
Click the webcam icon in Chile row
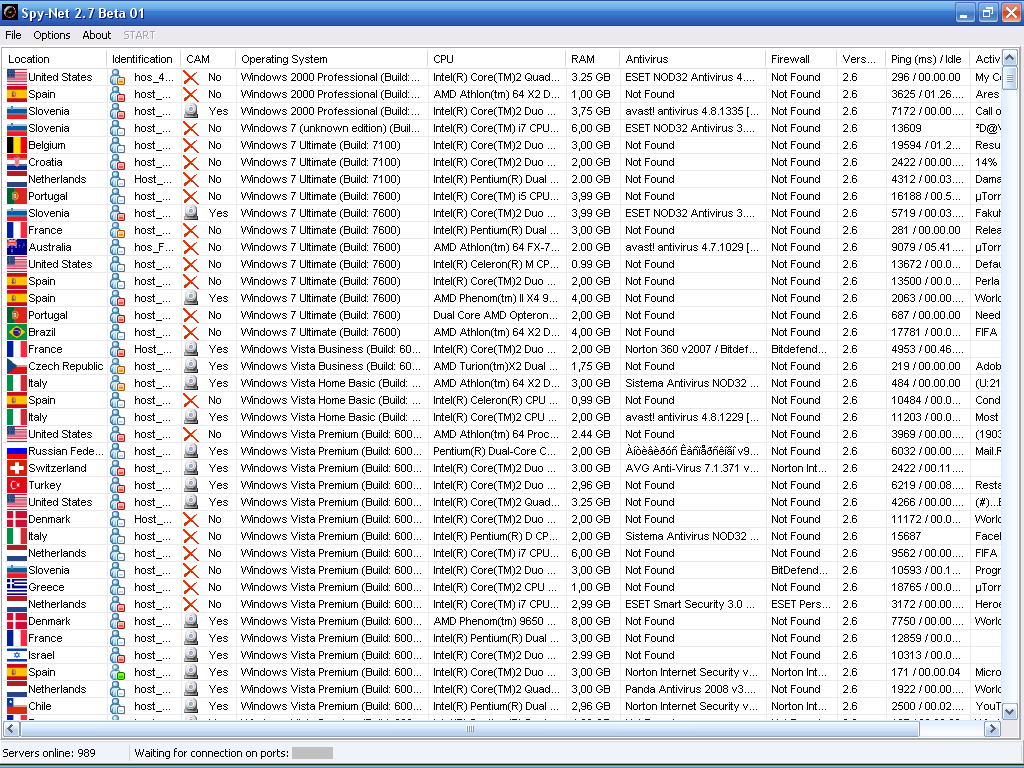click(191, 705)
